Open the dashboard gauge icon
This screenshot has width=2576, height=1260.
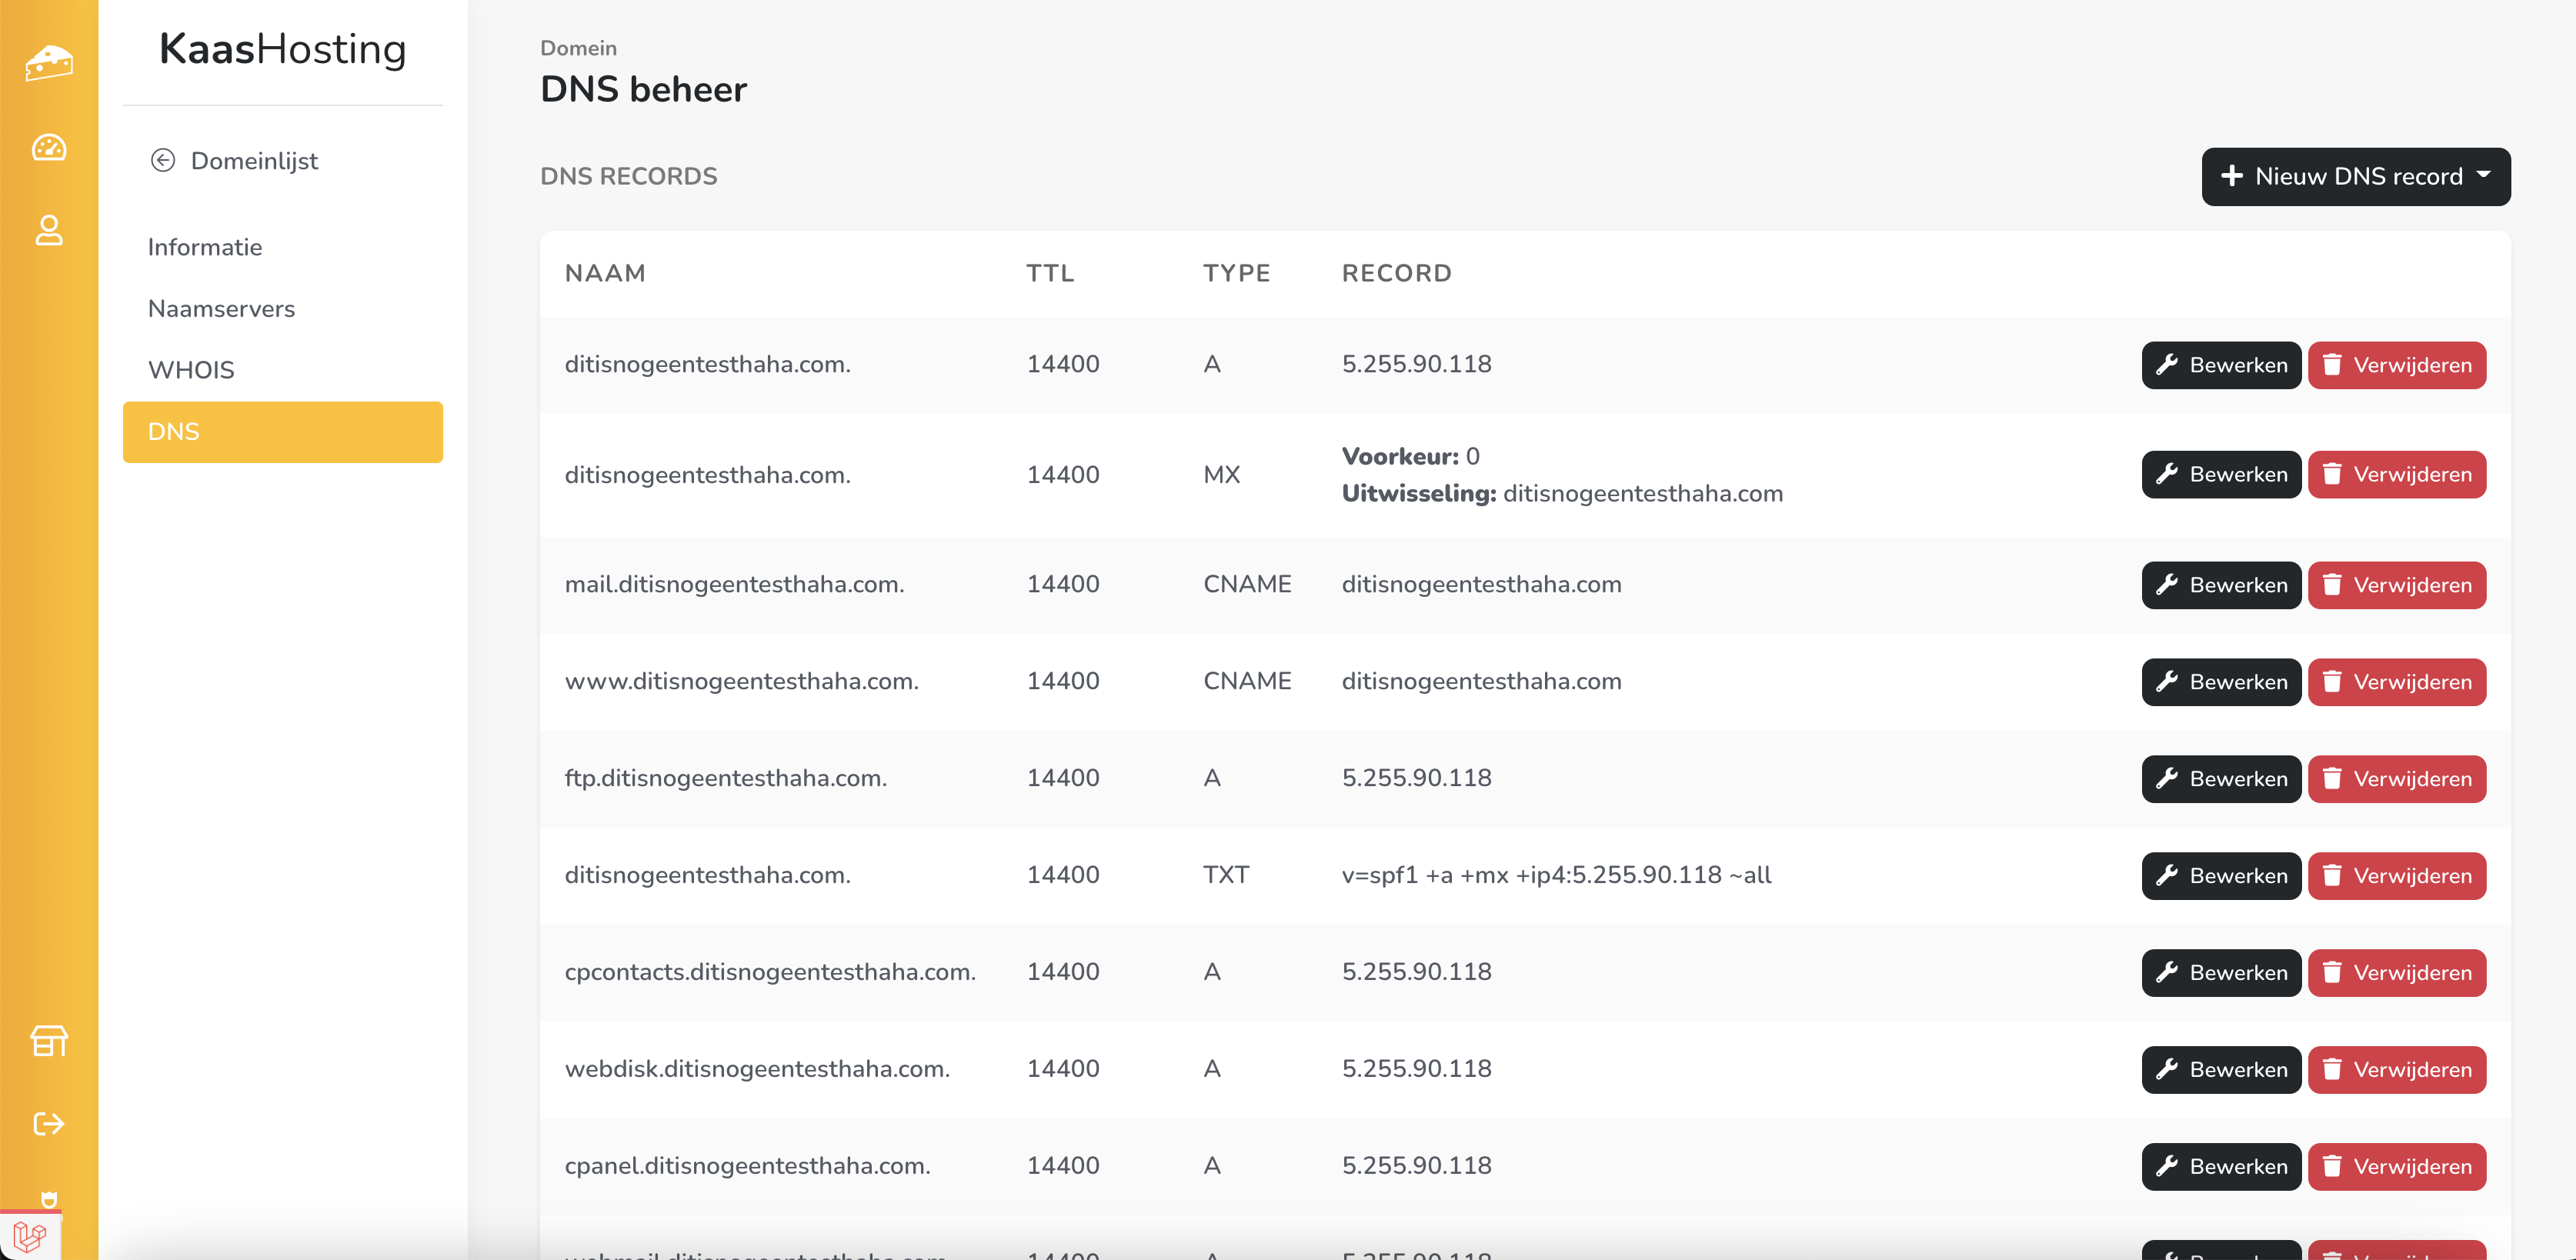(49, 148)
